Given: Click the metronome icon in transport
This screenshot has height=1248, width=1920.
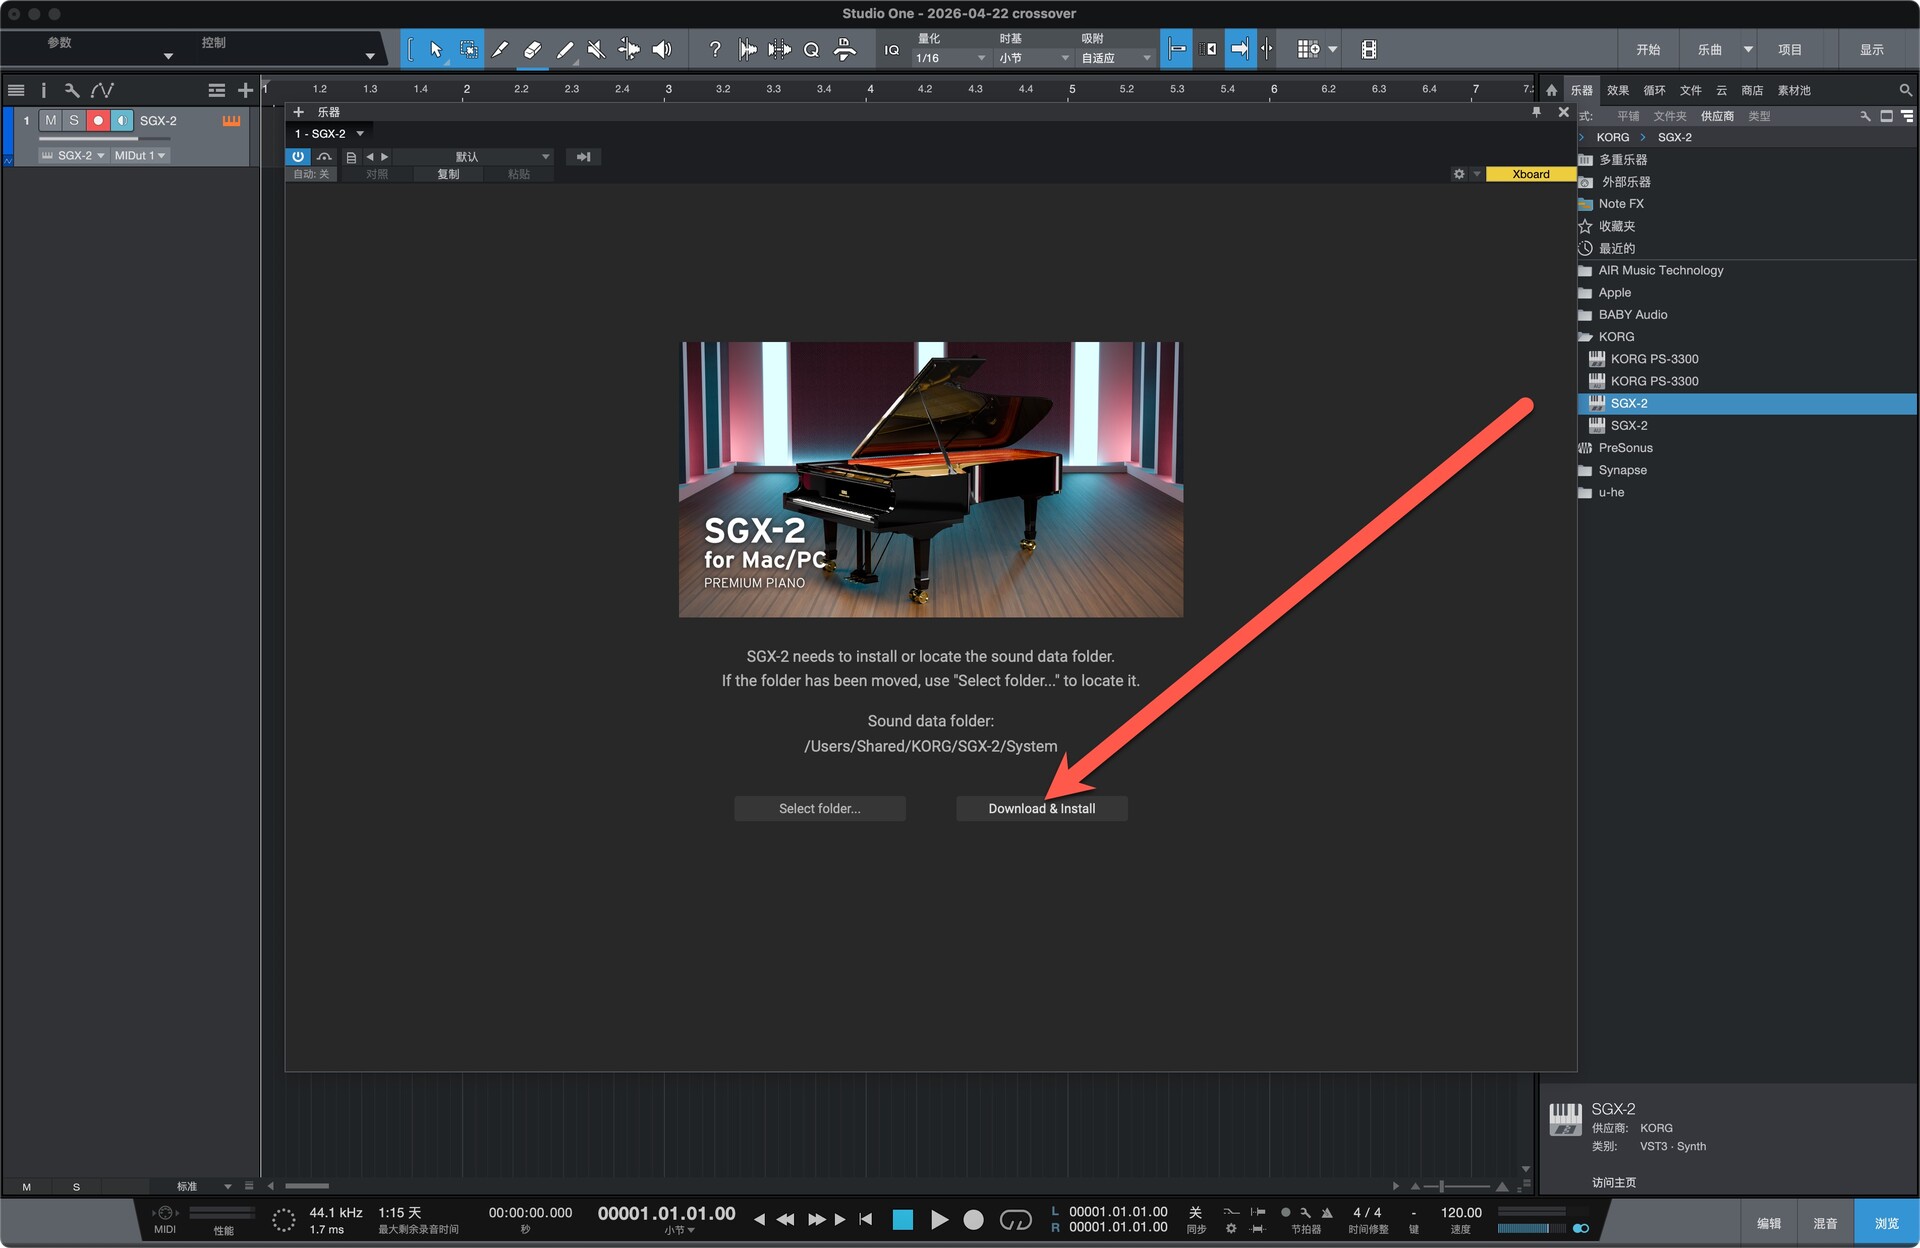Looking at the screenshot, I should click(1326, 1212).
